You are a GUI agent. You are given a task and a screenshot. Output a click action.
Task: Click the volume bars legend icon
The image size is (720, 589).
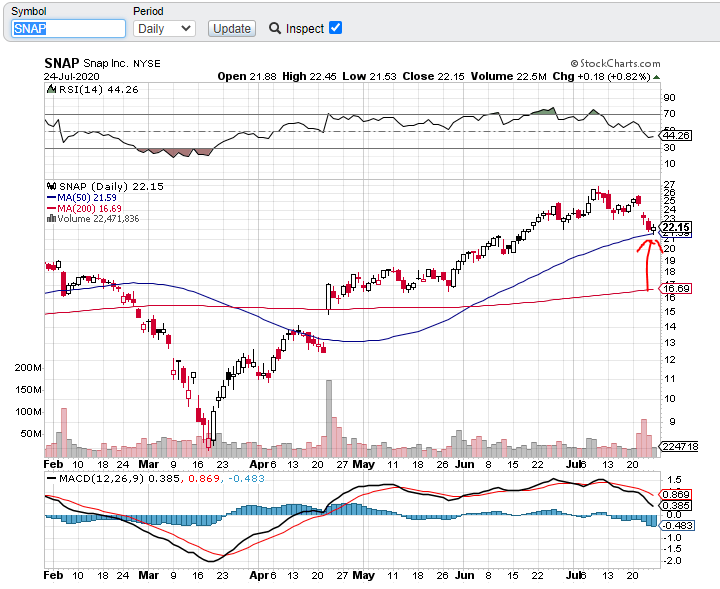[x=51, y=219]
